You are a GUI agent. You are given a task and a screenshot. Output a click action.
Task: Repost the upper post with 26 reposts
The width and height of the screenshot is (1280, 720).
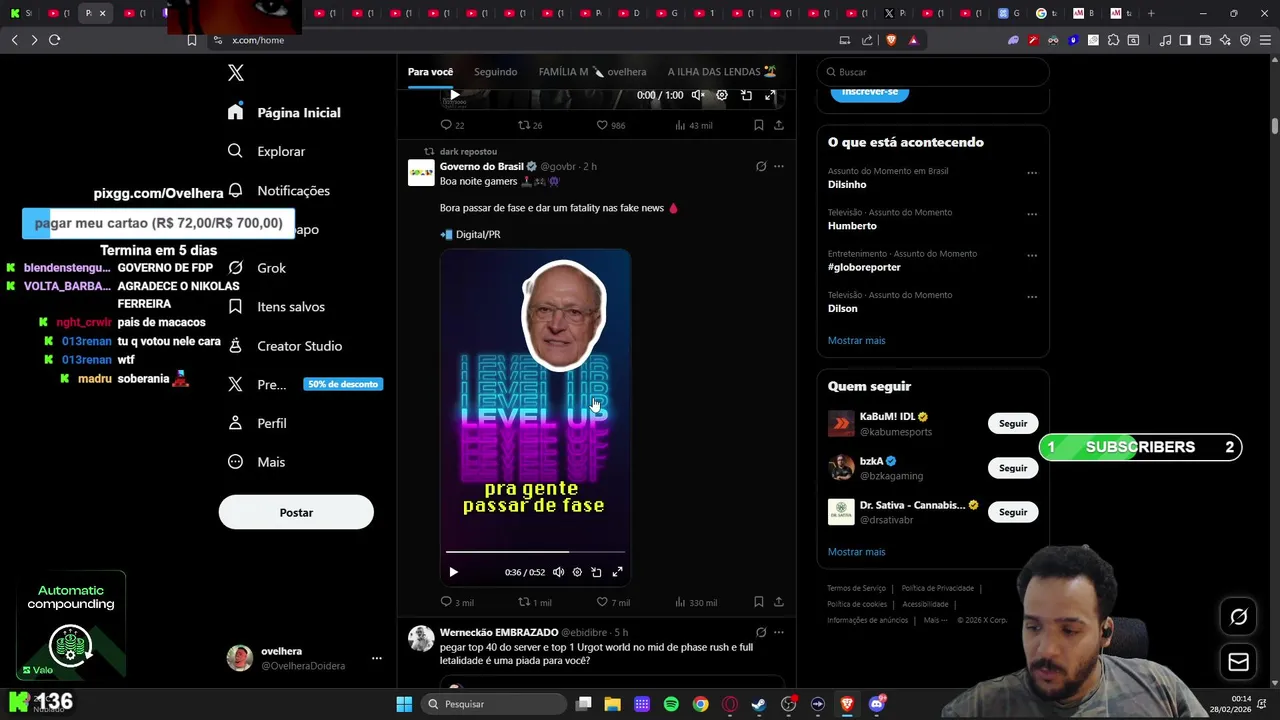pos(530,125)
